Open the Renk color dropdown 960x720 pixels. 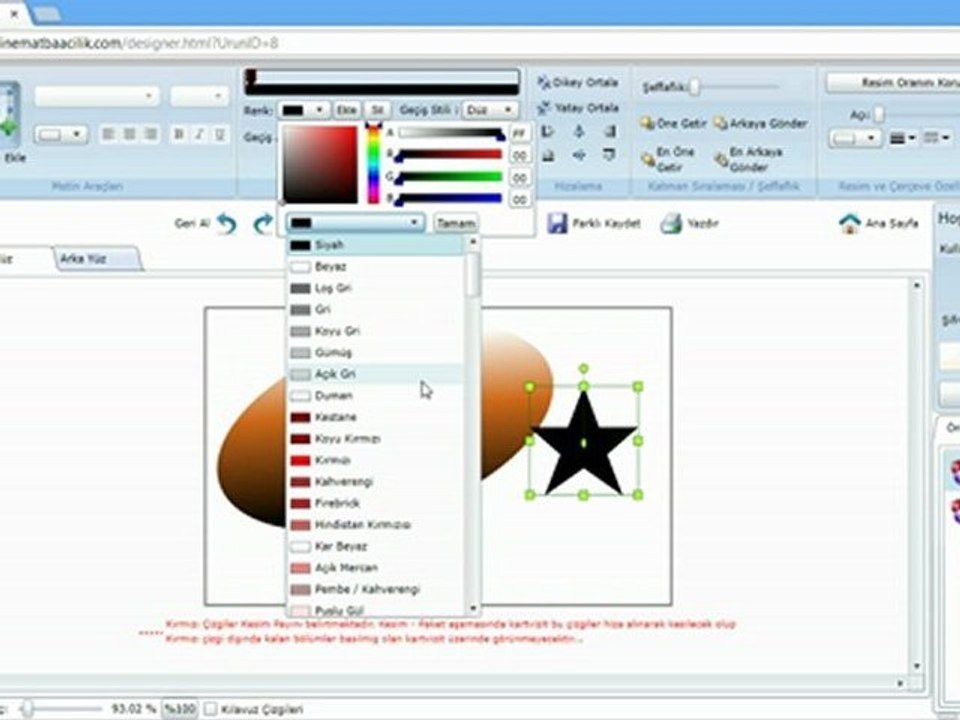tap(303, 110)
